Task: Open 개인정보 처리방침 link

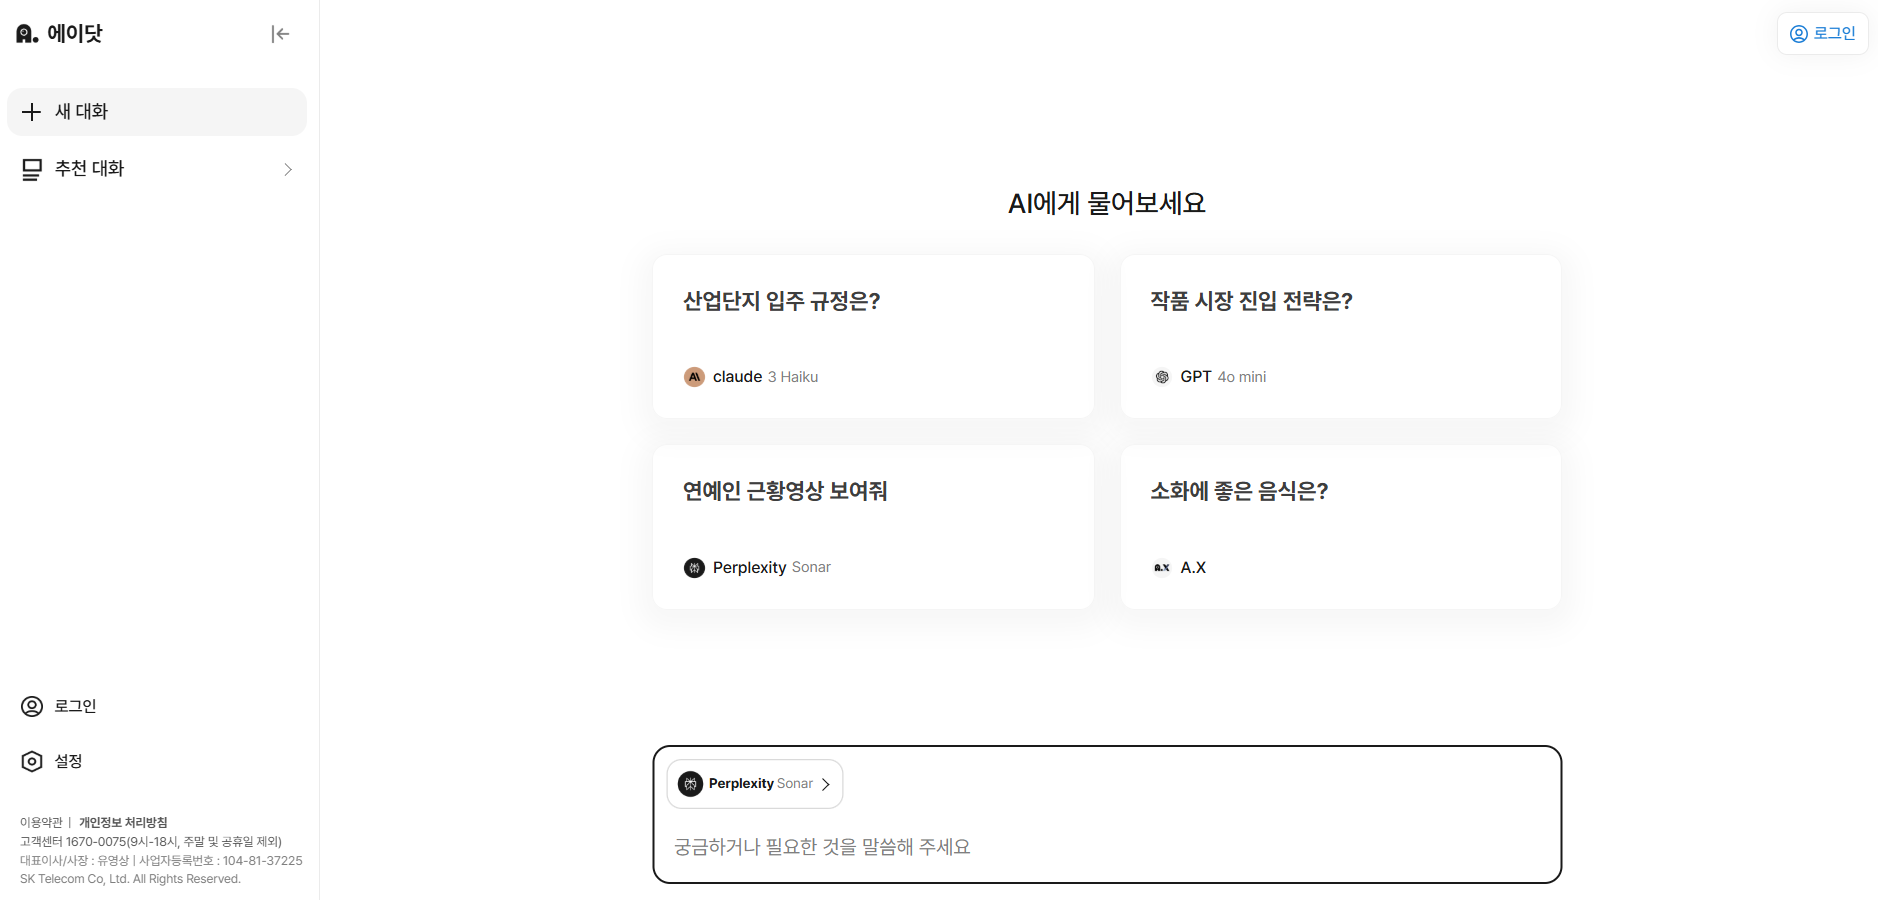Action: [124, 822]
